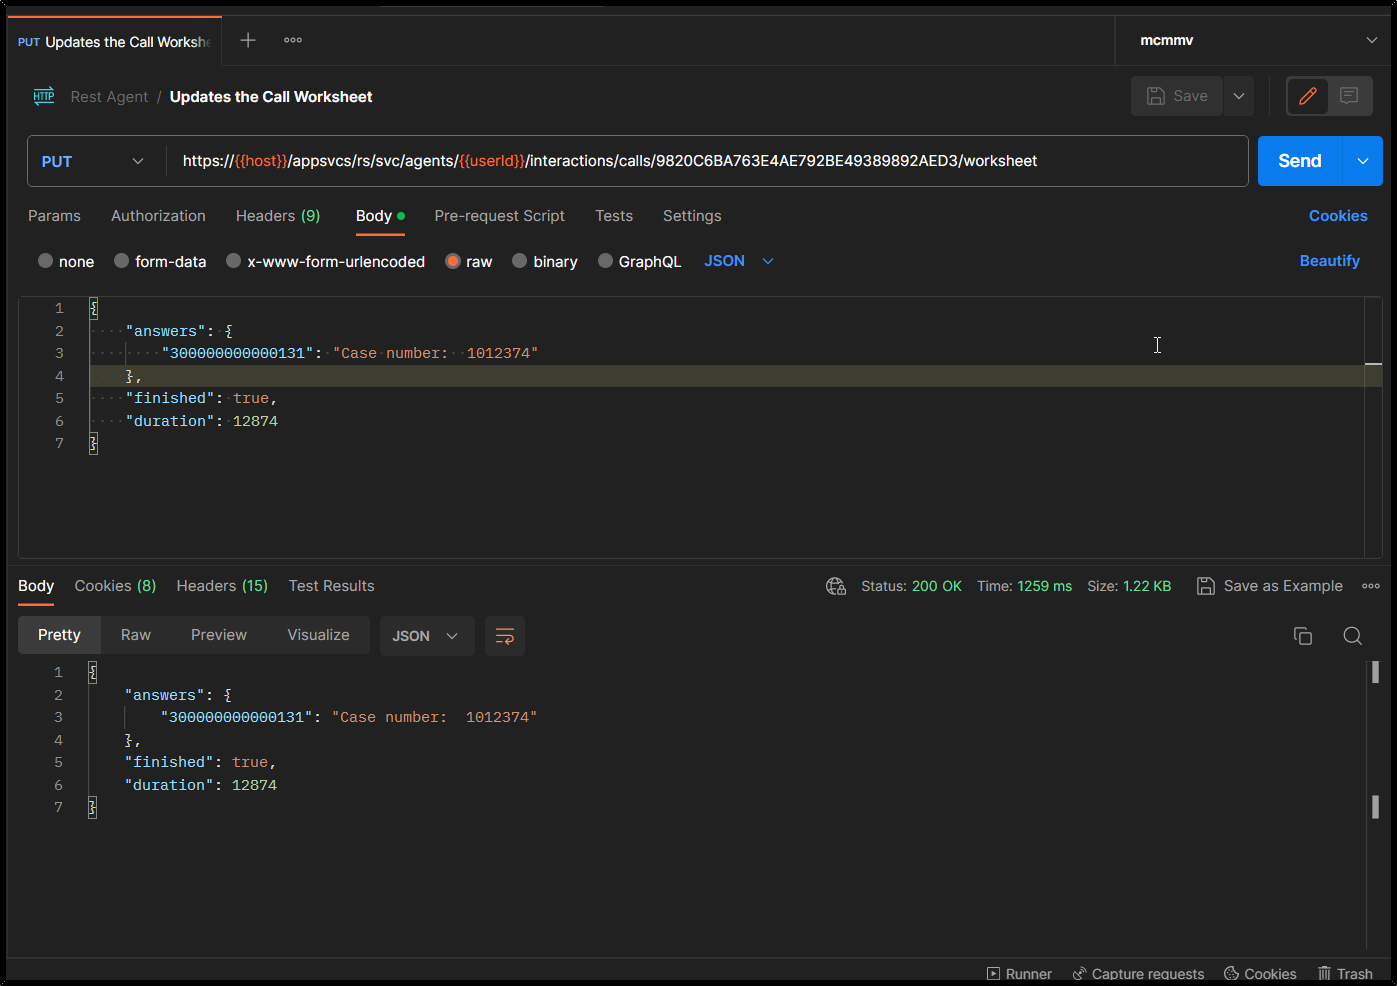Screen dimensions: 1397x986
Task: Open the response Cookies (8) tab
Action: point(115,586)
